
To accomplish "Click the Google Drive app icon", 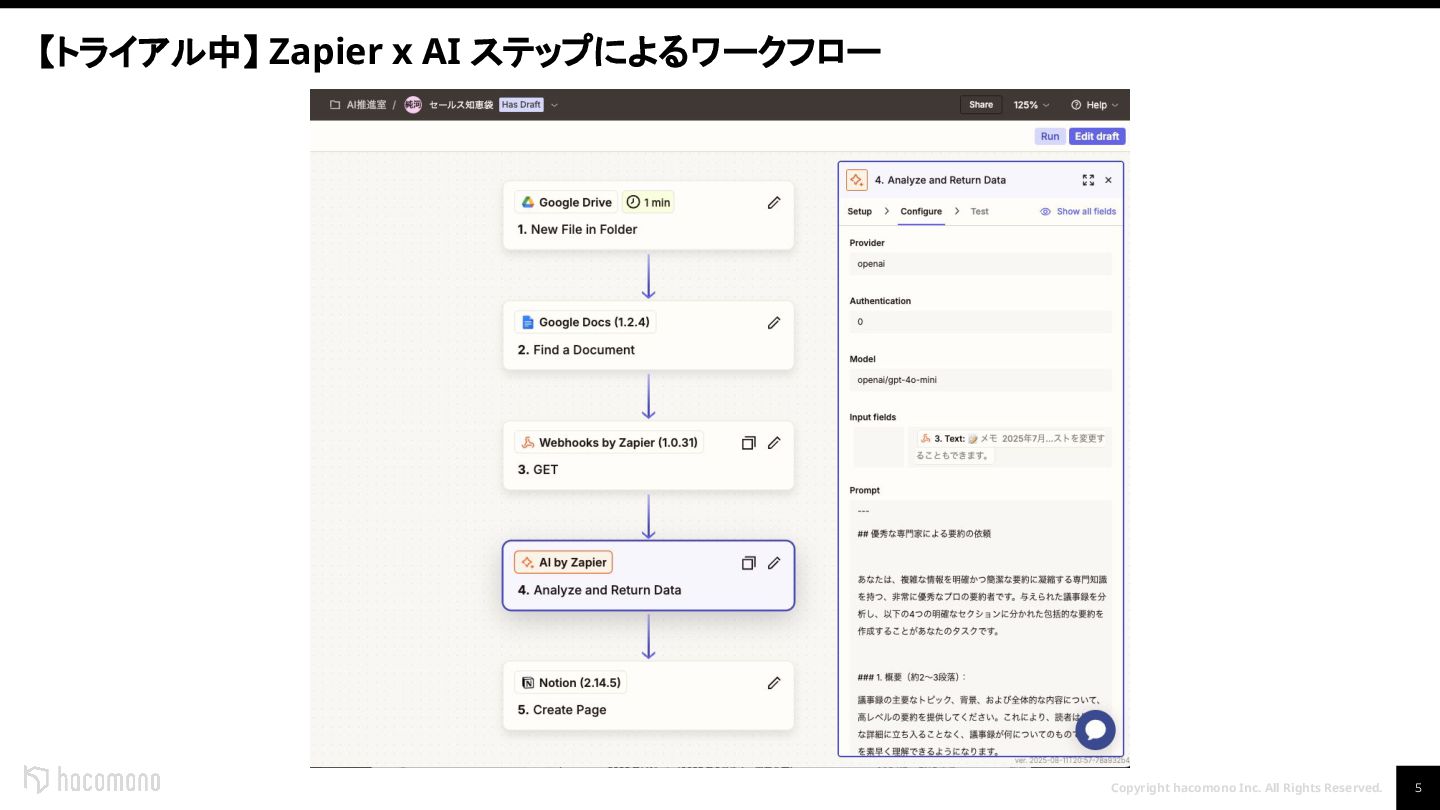I will pos(527,202).
